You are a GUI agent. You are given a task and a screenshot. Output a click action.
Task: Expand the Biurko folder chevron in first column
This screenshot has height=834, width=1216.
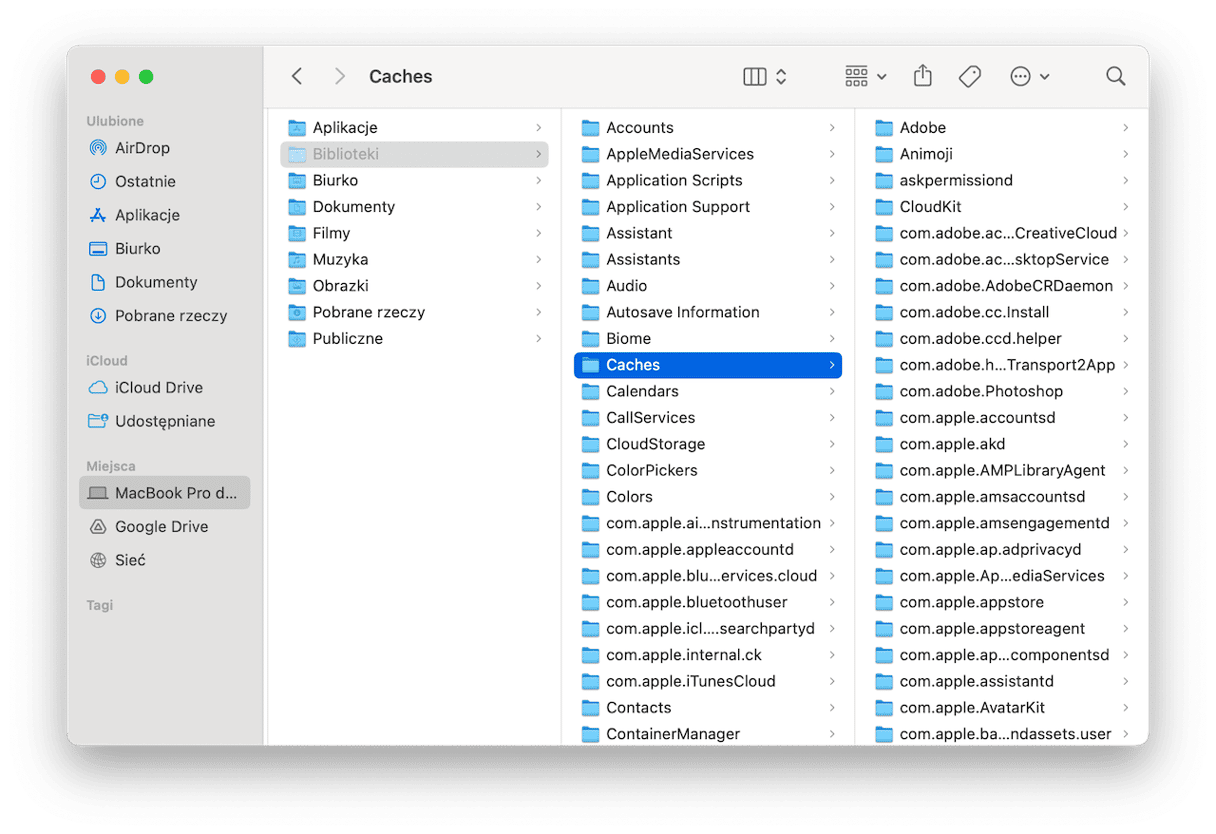[538, 180]
